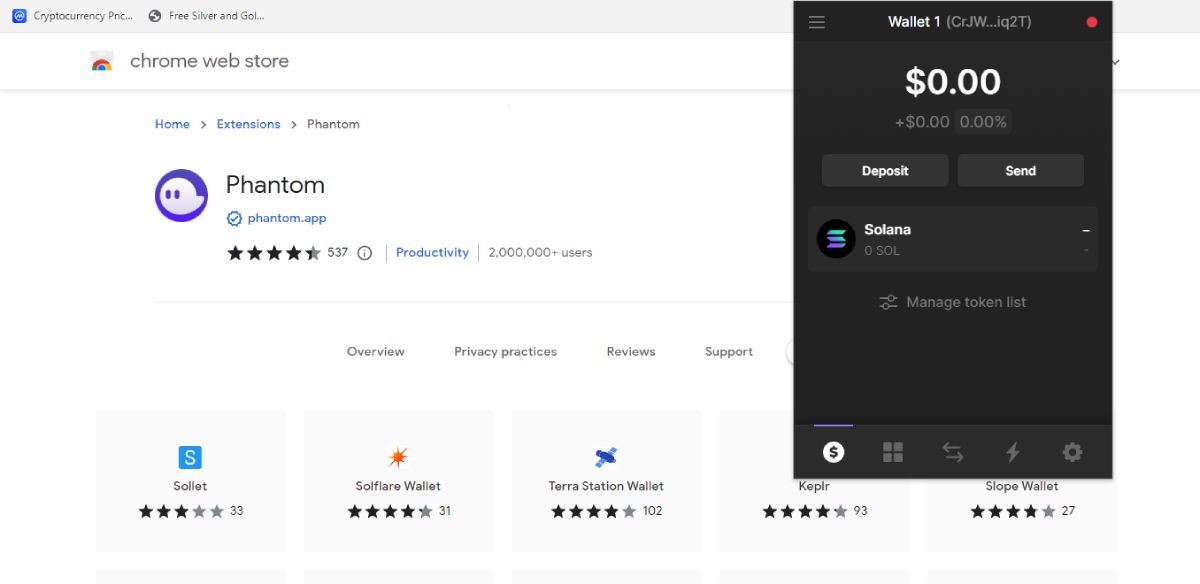Open the phantom.app publisher link
Viewport: 1200px width, 584px height.
pyautogui.click(x=287, y=218)
